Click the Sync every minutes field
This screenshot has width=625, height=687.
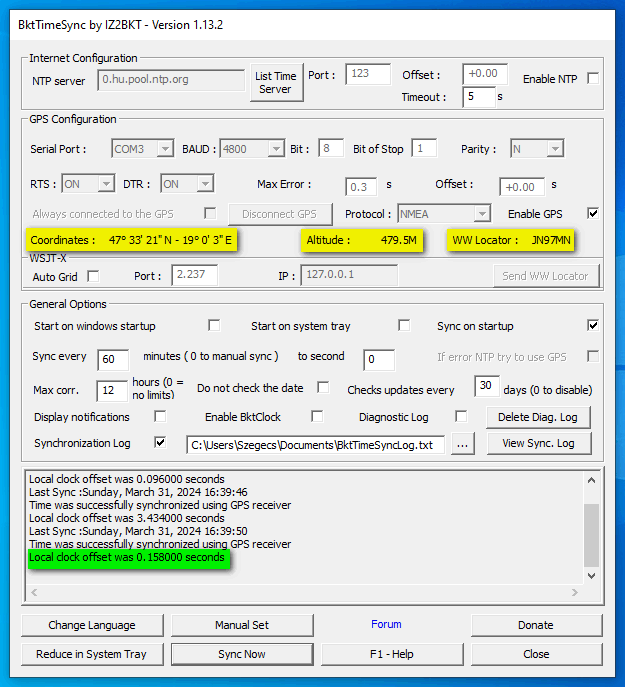tap(113, 360)
